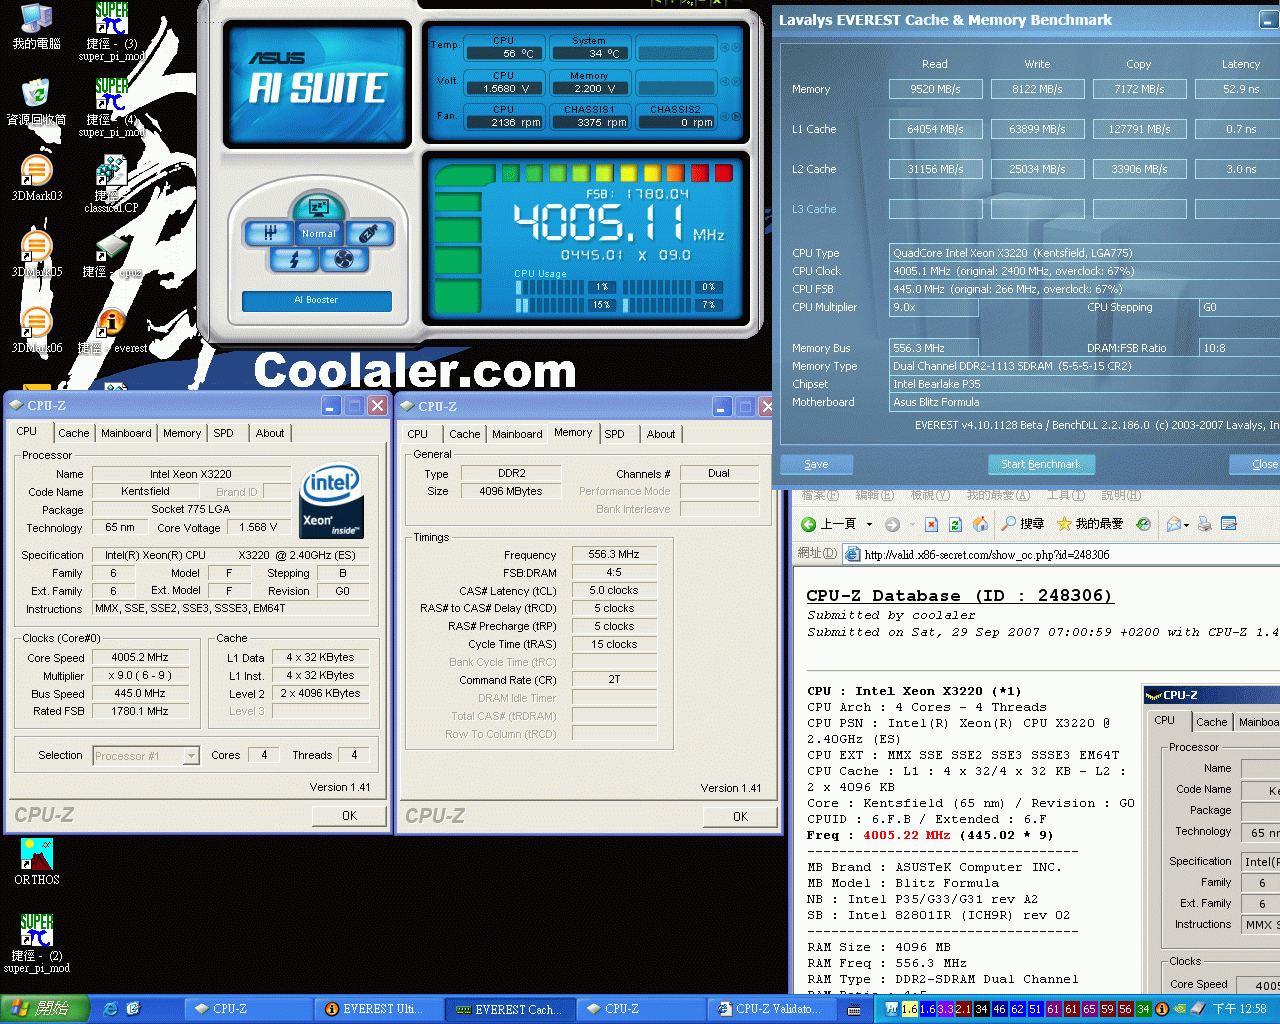Click the browser Print icon

tap(1205, 524)
